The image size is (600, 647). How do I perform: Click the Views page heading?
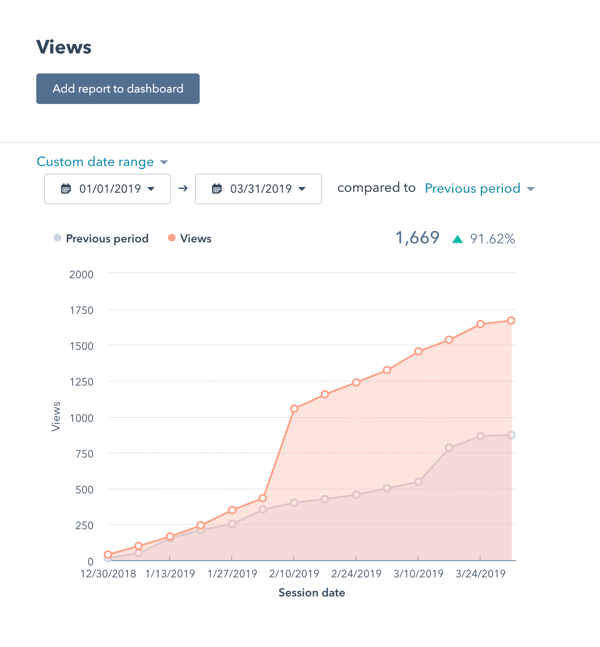[64, 47]
